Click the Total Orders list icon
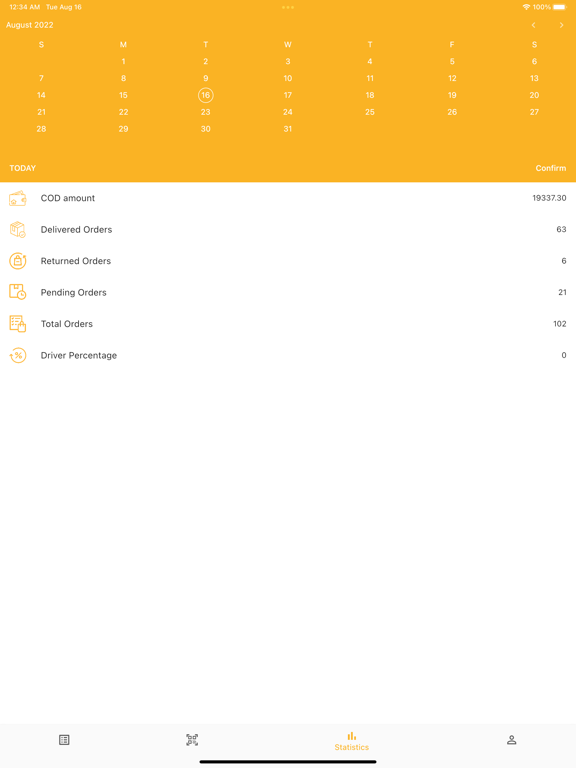The image size is (576, 768). [18, 324]
